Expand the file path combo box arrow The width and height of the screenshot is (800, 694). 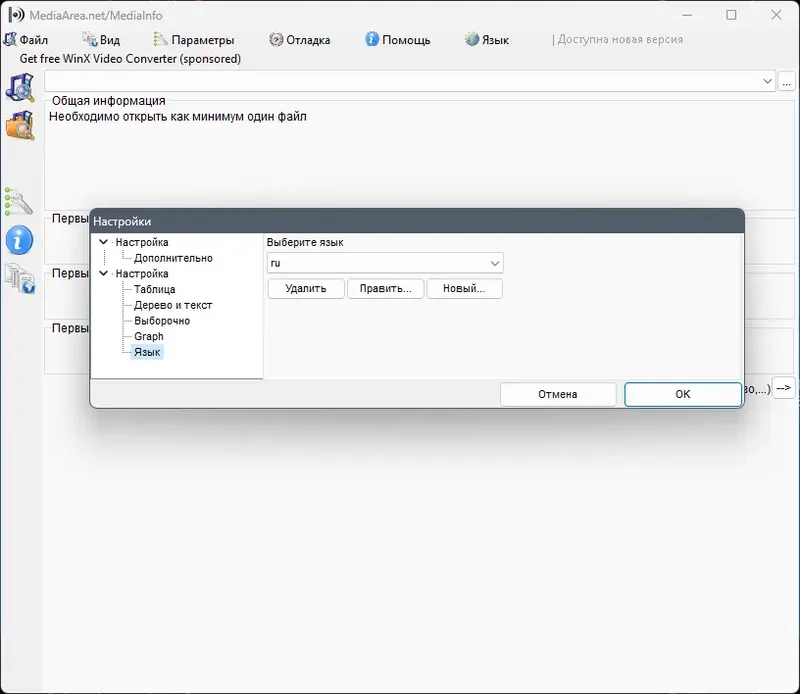pos(767,81)
